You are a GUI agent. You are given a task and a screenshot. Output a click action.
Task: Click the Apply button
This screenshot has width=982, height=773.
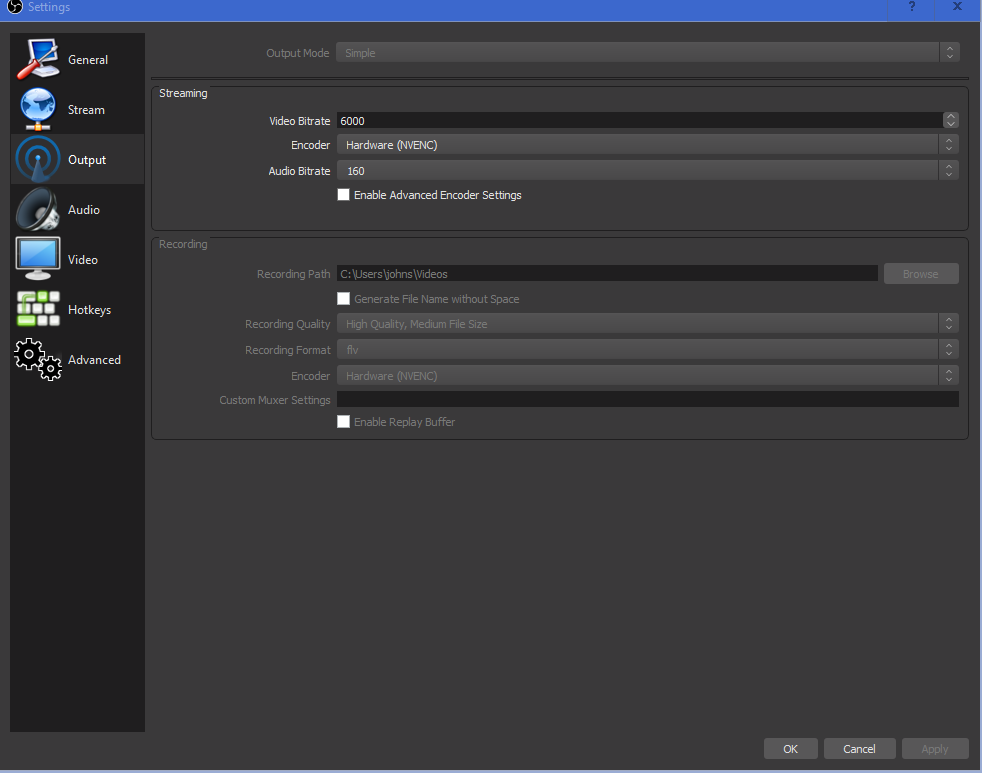[x=935, y=749]
